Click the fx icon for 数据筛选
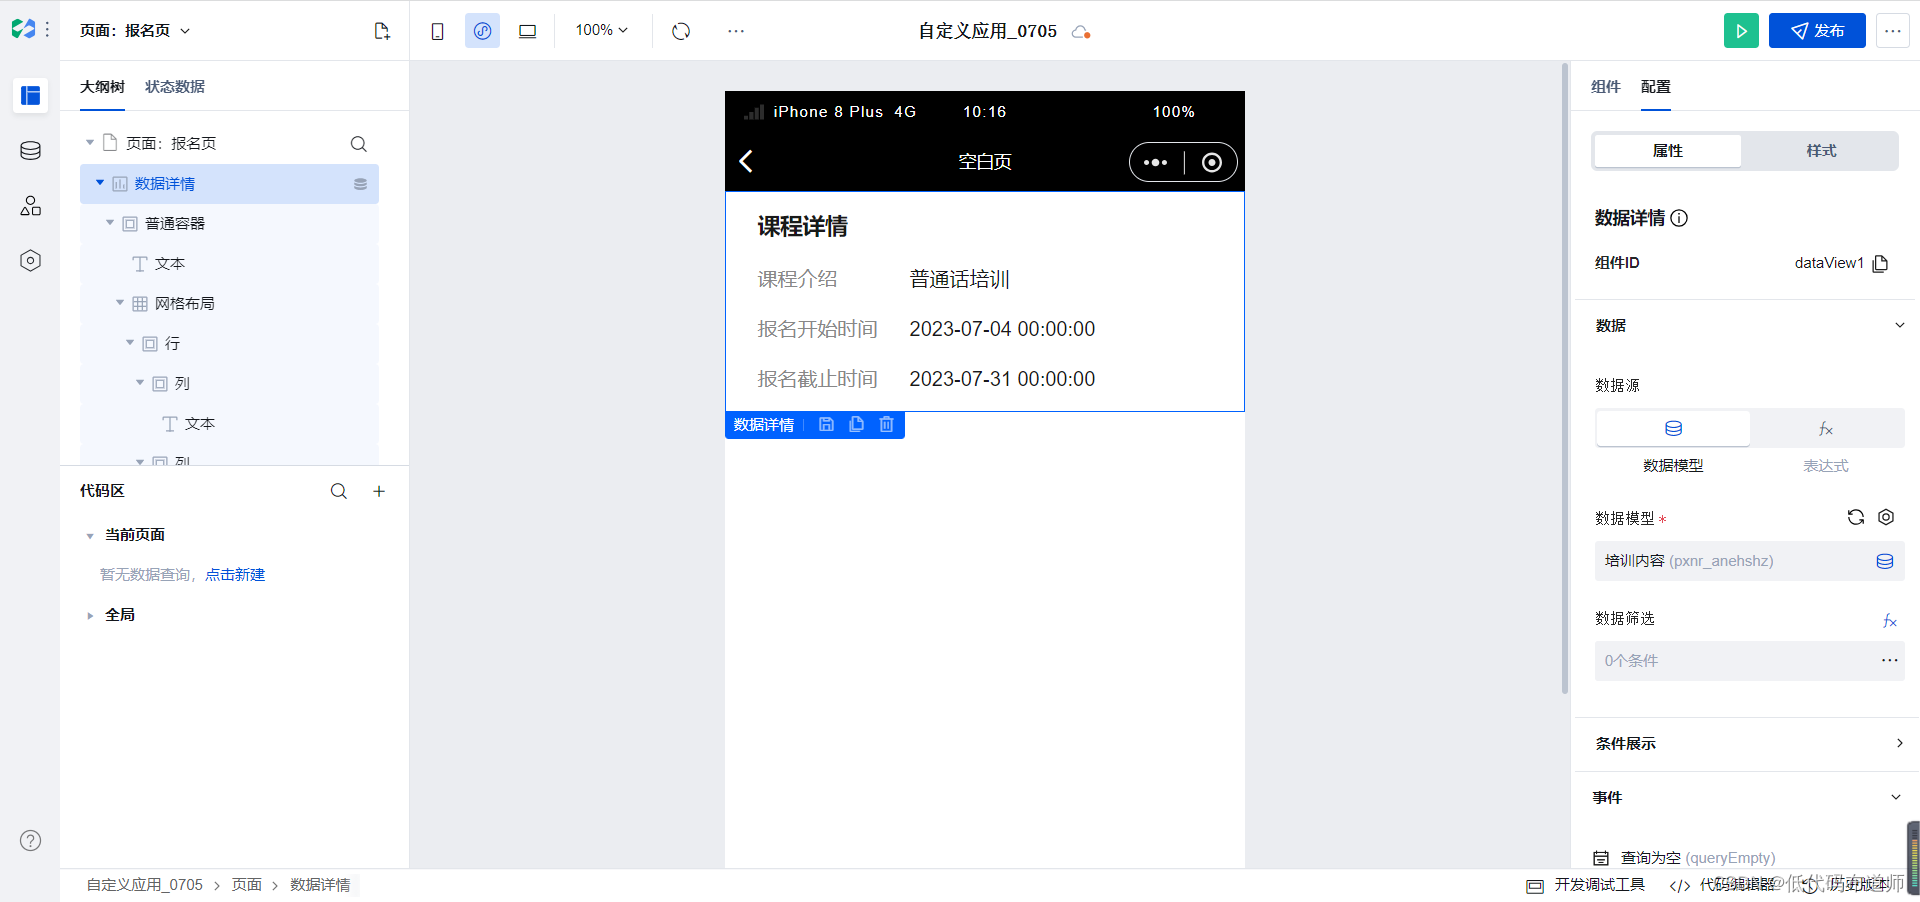Image resolution: width=1920 pixels, height=902 pixels. (x=1890, y=621)
